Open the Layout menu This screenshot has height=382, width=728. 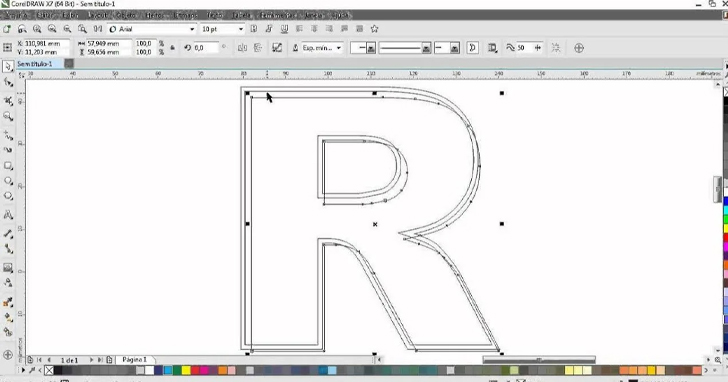point(98,15)
